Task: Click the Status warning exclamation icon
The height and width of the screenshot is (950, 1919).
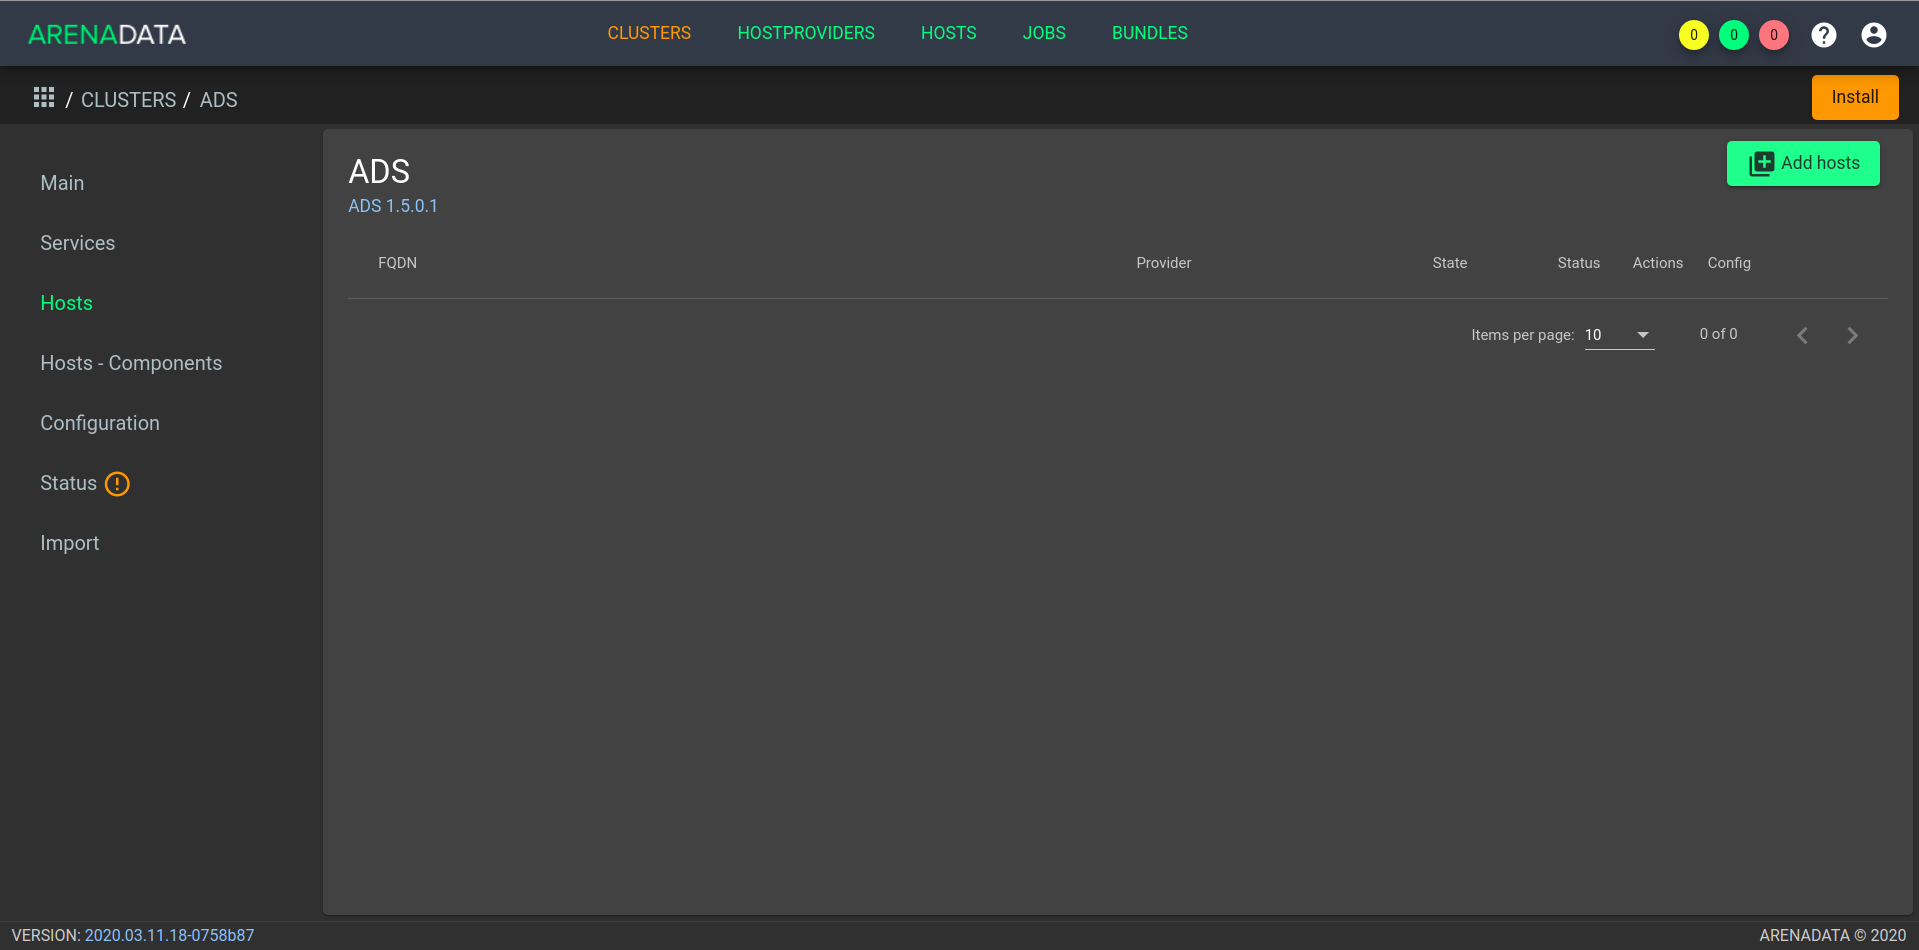Action: point(117,484)
